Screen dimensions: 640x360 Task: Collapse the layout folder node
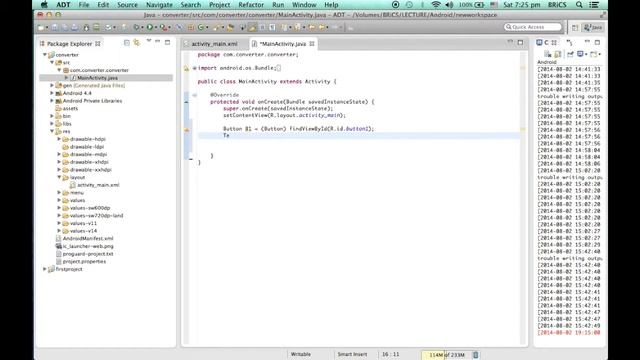coord(60,177)
